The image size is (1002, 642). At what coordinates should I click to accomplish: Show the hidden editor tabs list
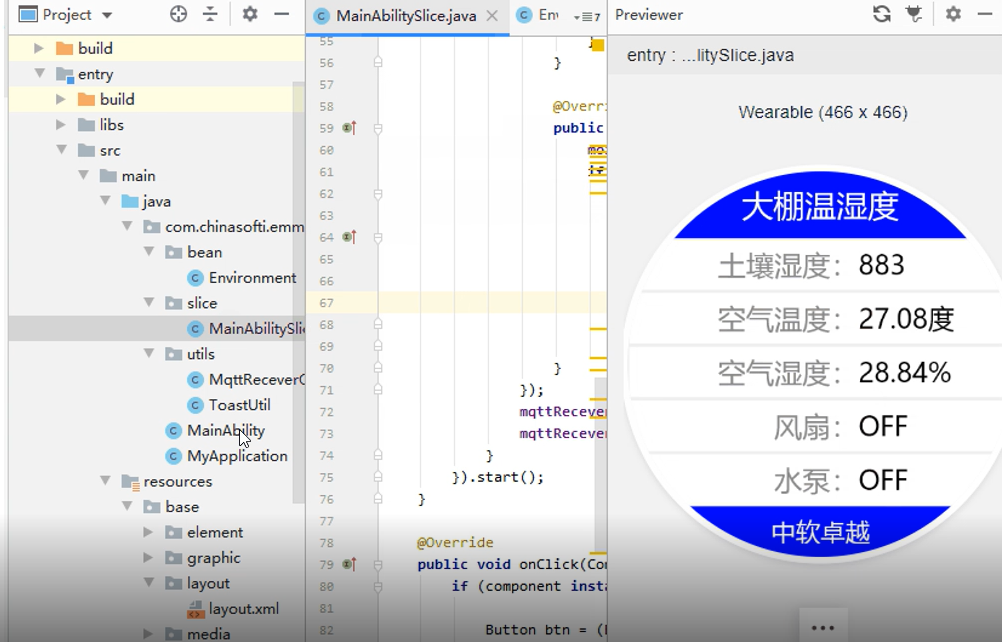tap(587, 17)
